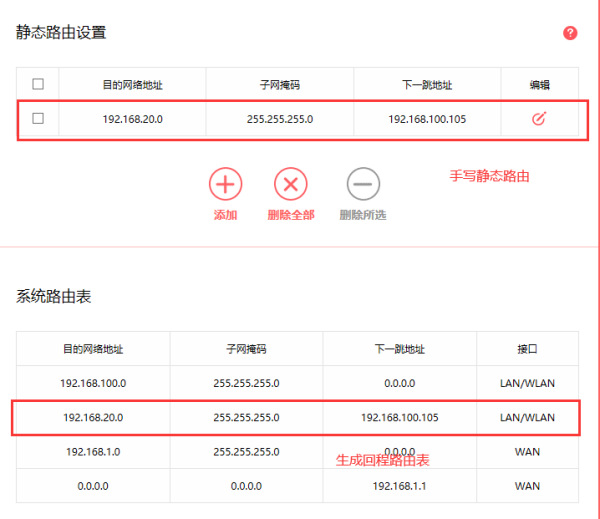Click the 删除全部 text label

[291, 215]
